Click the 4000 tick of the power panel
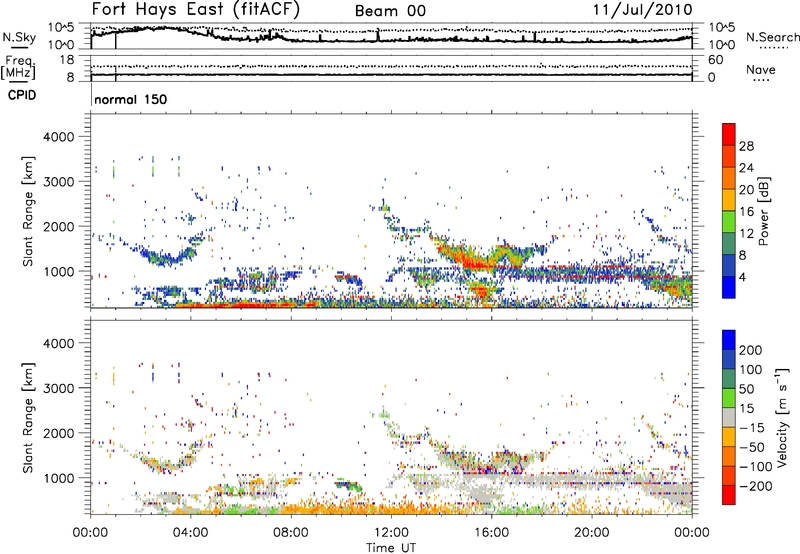 59,137
